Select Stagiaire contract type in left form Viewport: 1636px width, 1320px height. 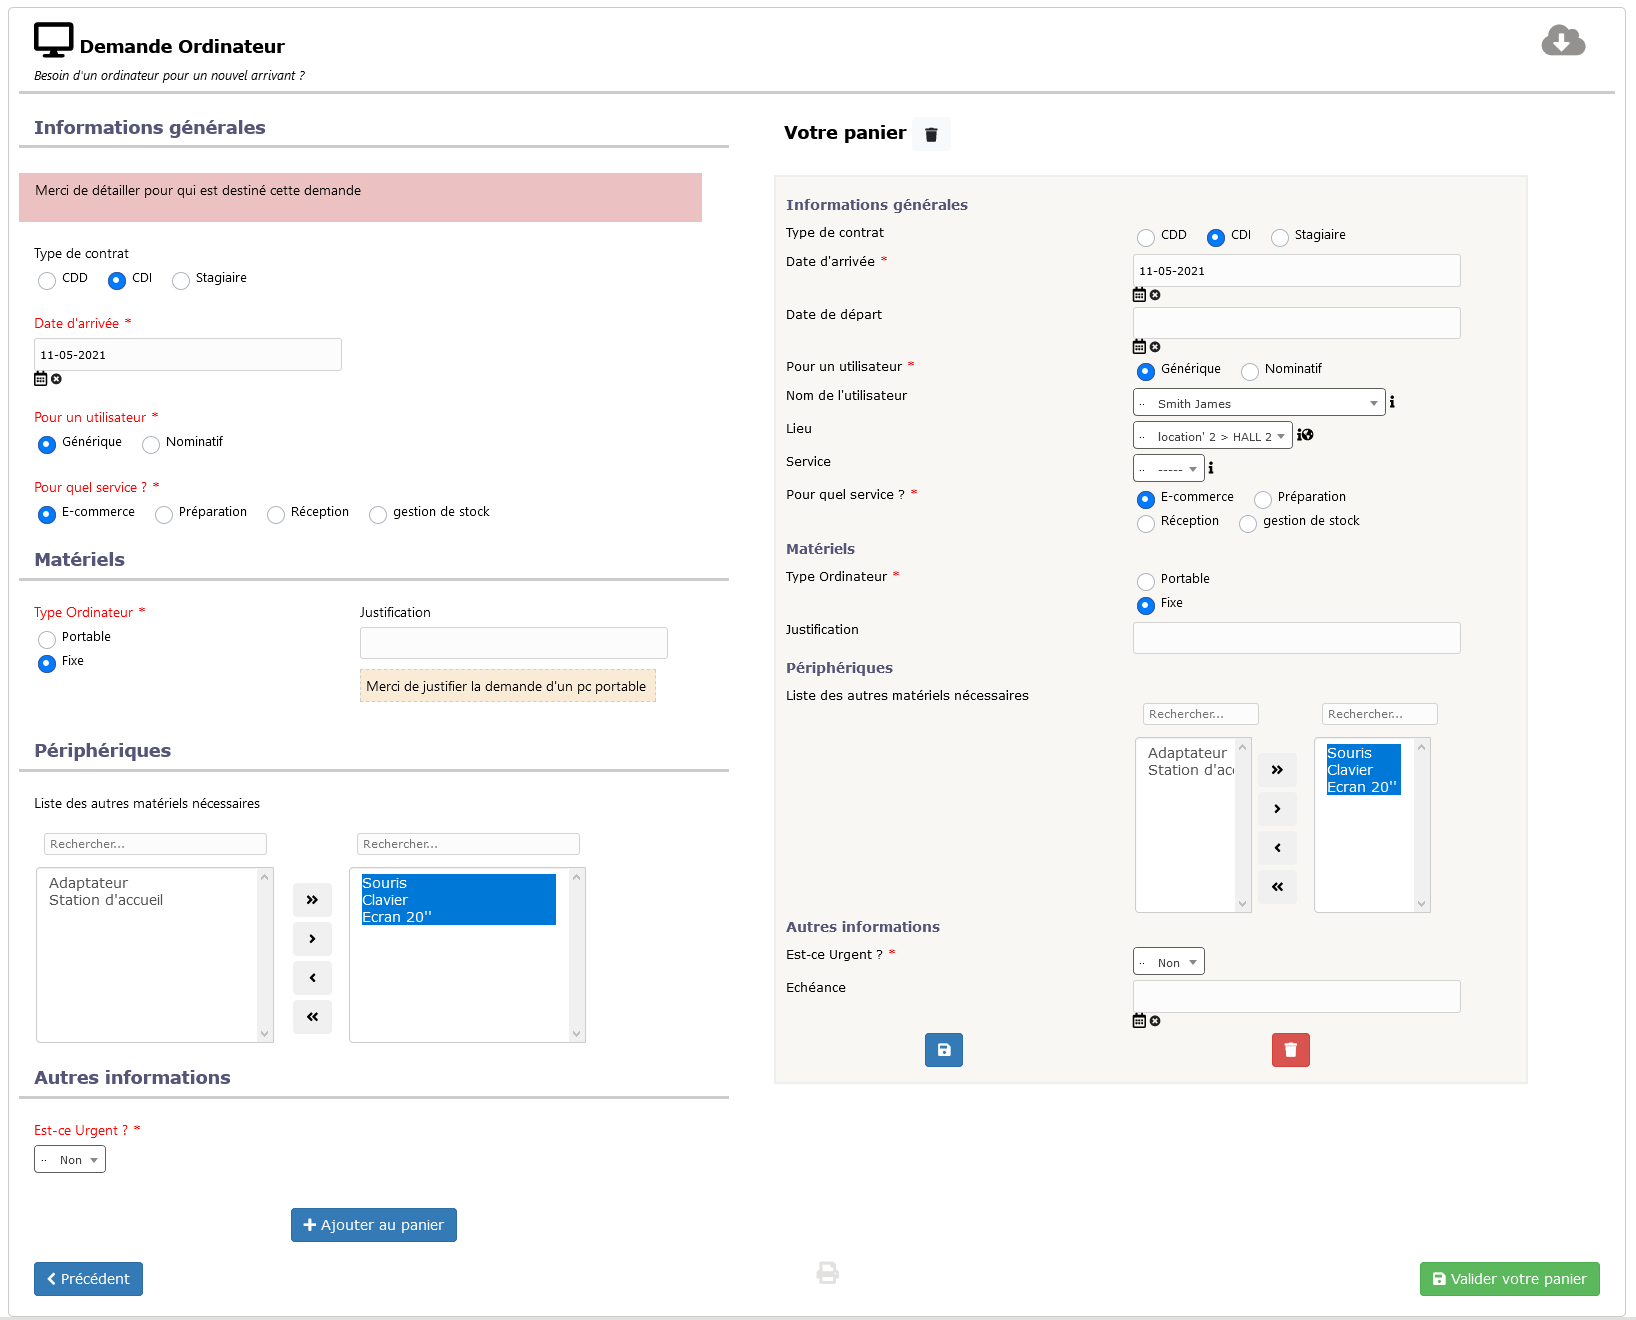181,281
